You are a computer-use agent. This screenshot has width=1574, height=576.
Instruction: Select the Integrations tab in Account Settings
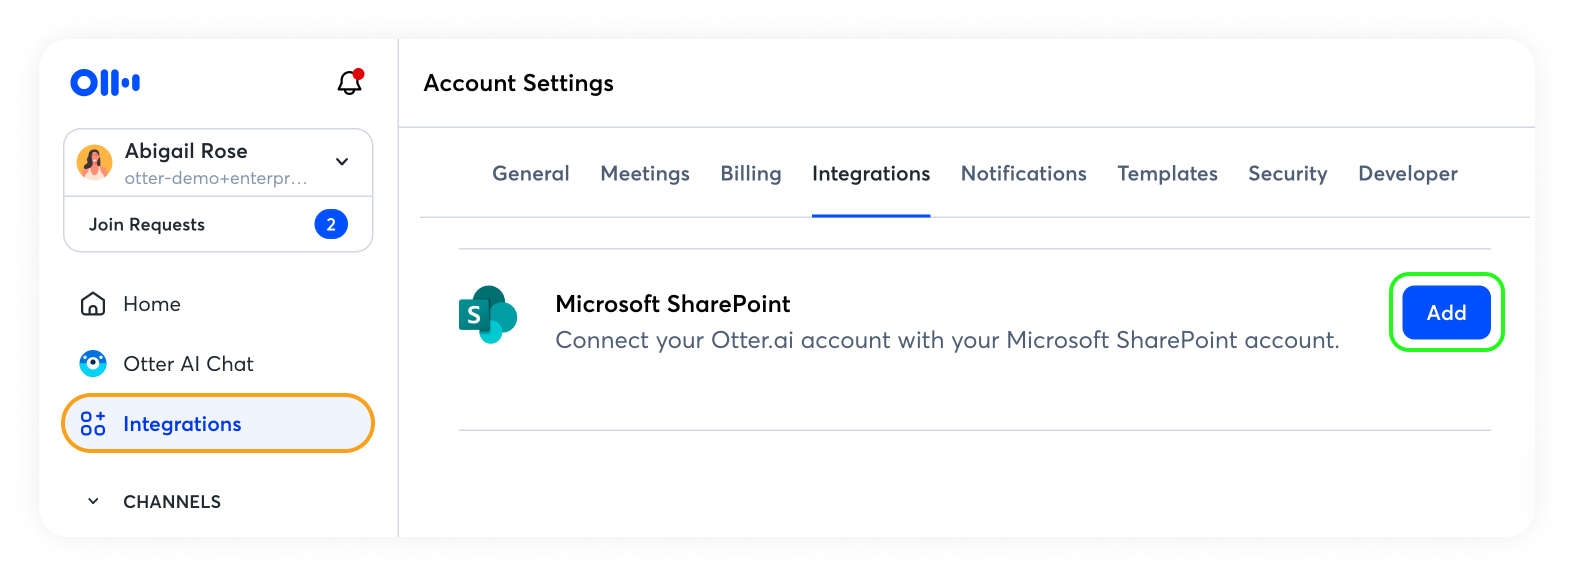871,174
